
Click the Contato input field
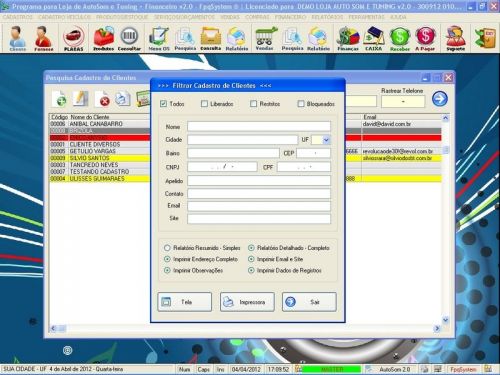(259, 194)
